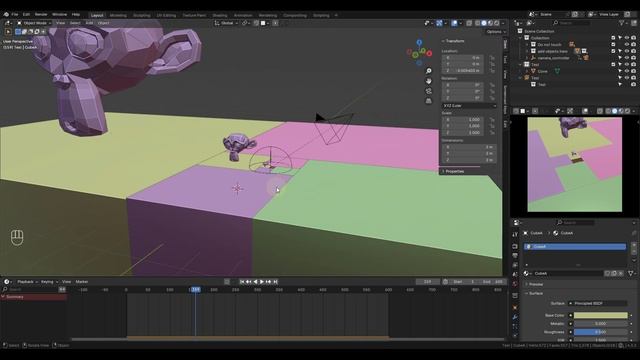Click the Blender logo icon
640x360 pixels.
pyautogui.click(x=6, y=14)
